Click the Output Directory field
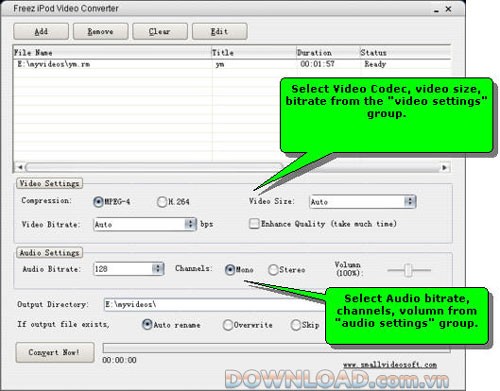 pos(214,304)
